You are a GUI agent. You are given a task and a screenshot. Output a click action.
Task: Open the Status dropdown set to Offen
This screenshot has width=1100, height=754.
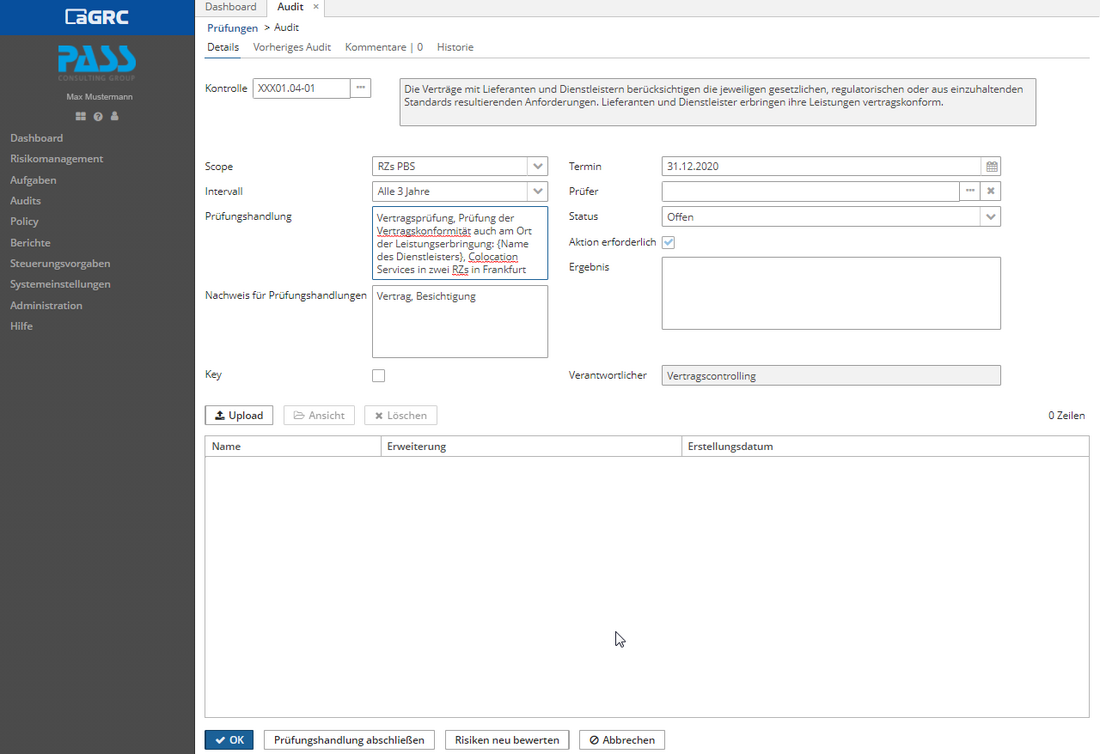(x=990, y=216)
